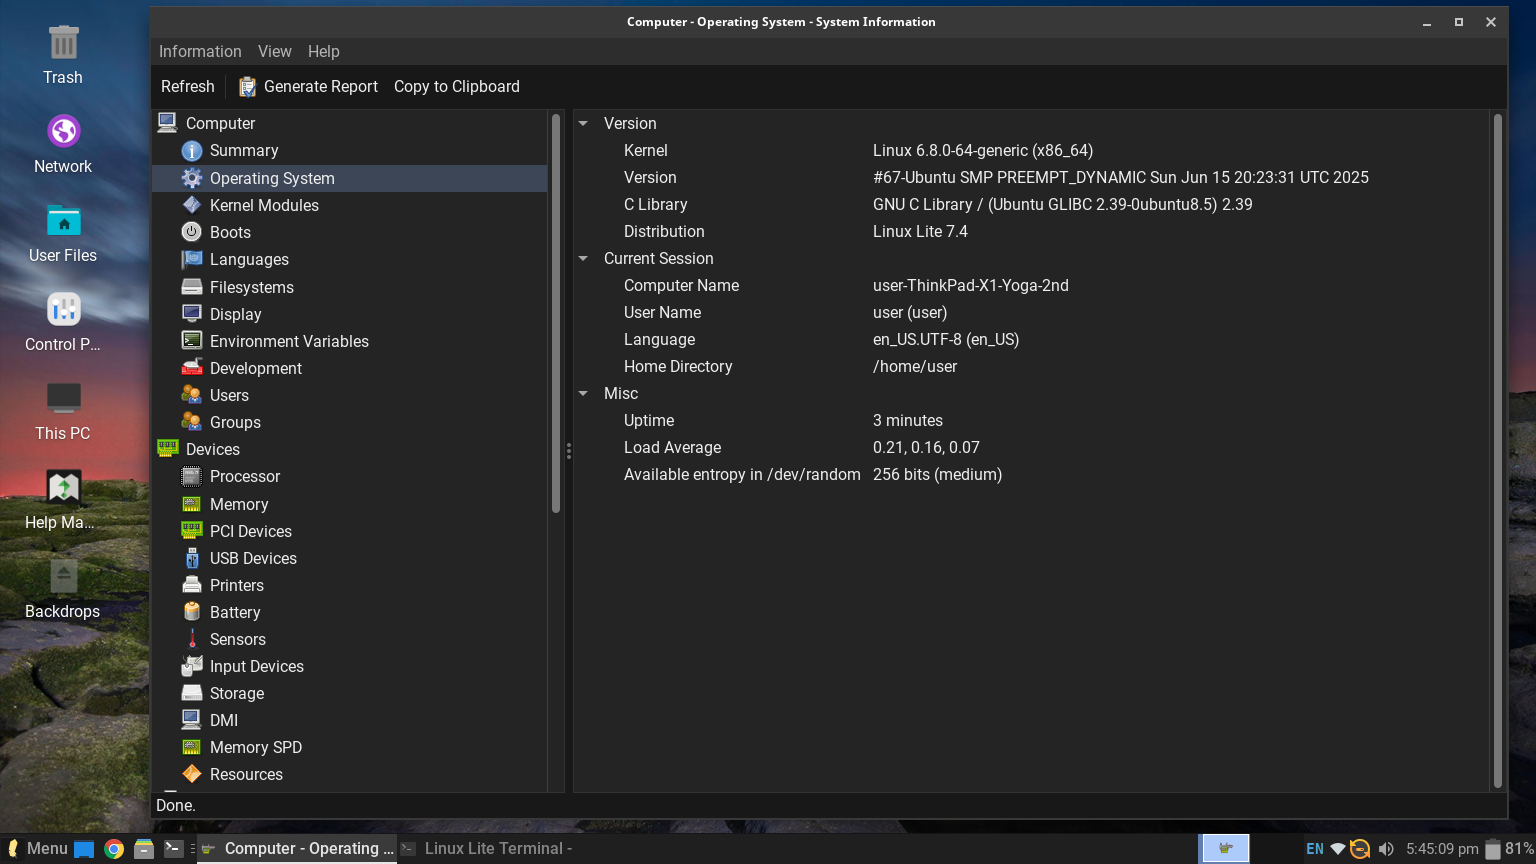Select the Kernel Modules icon
This screenshot has width=1536, height=864.
coord(192,205)
